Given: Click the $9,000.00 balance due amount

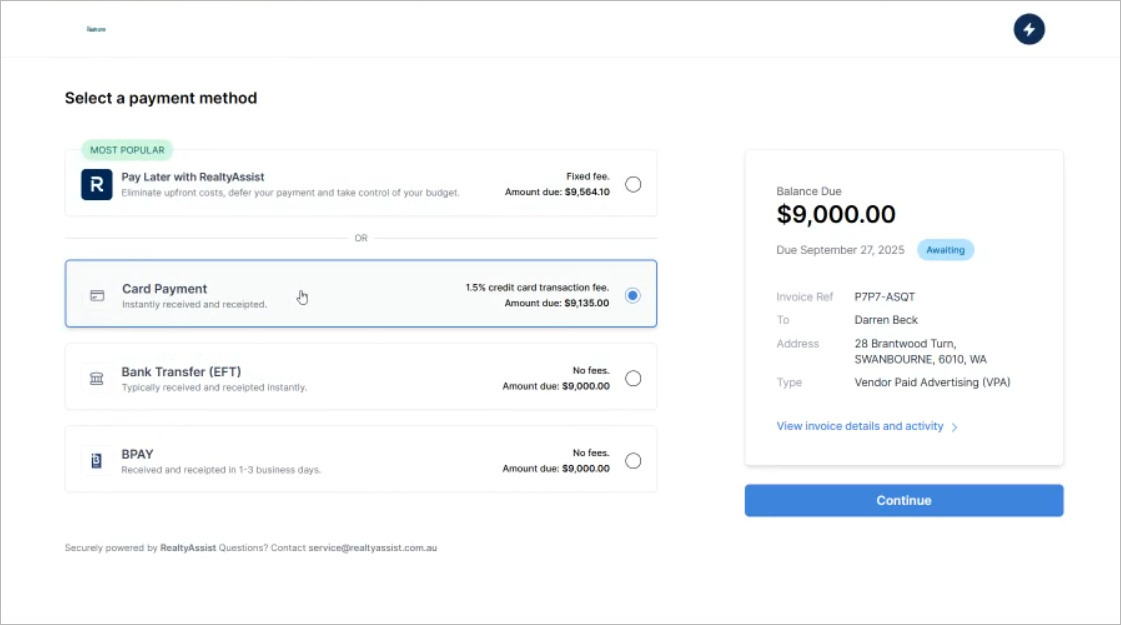Looking at the screenshot, I should (x=836, y=215).
